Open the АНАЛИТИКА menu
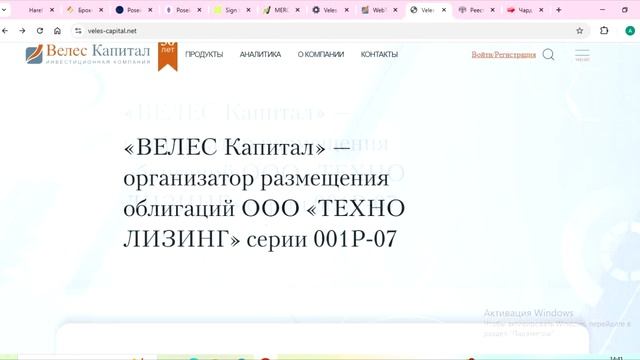 pyautogui.click(x=260, y=54)
